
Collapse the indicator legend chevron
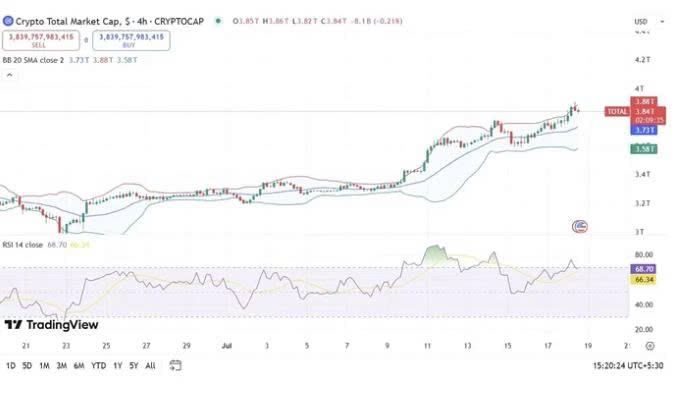tap(9, 75)
